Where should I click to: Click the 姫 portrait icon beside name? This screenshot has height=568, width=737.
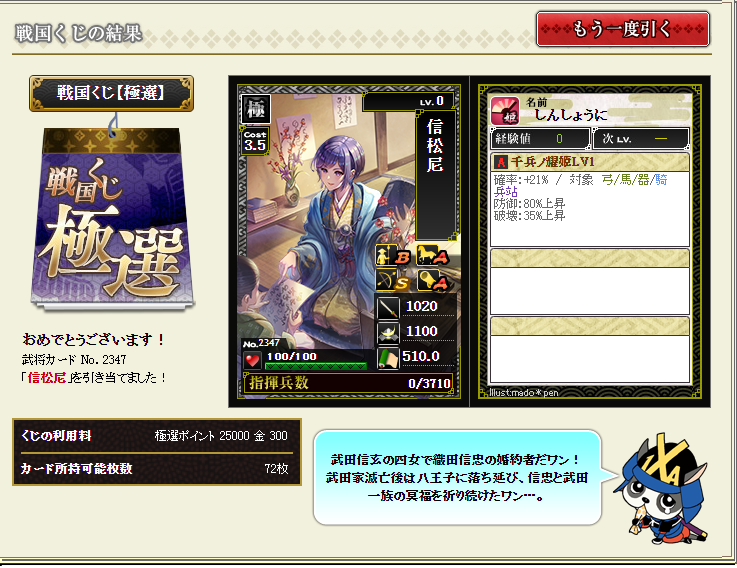505,111
